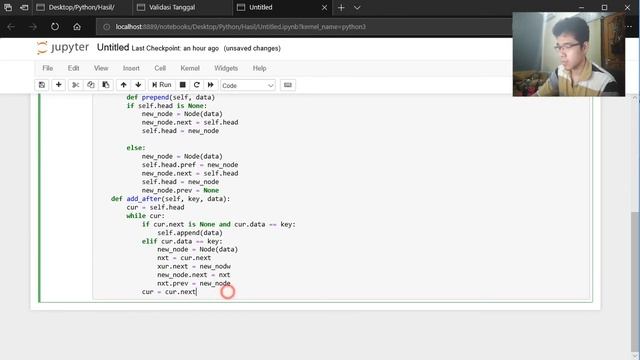Go back in the browser
The width and height of the screenshot is (640, 360).
click(x=11, y=27)
